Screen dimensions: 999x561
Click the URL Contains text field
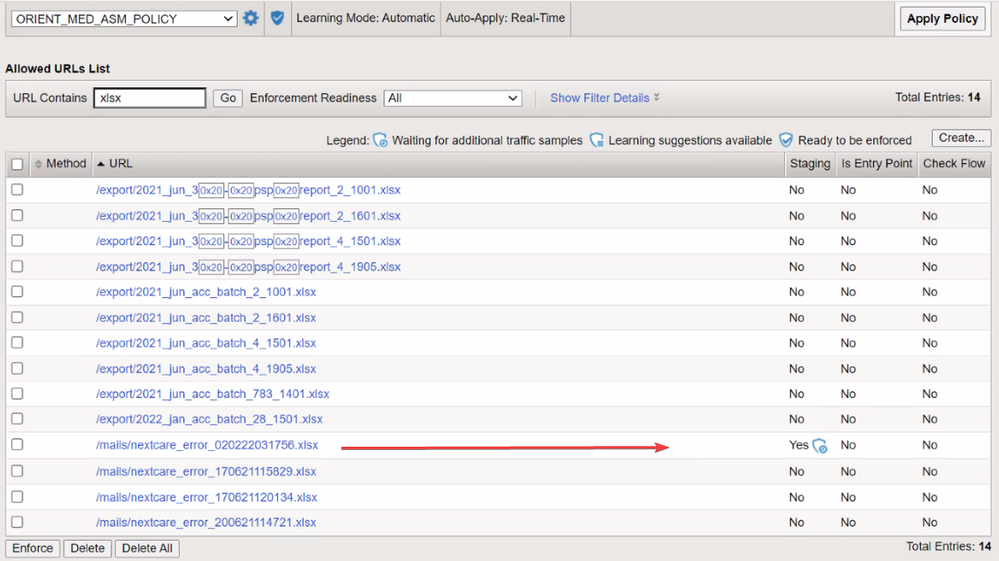(x=150, y=98)
